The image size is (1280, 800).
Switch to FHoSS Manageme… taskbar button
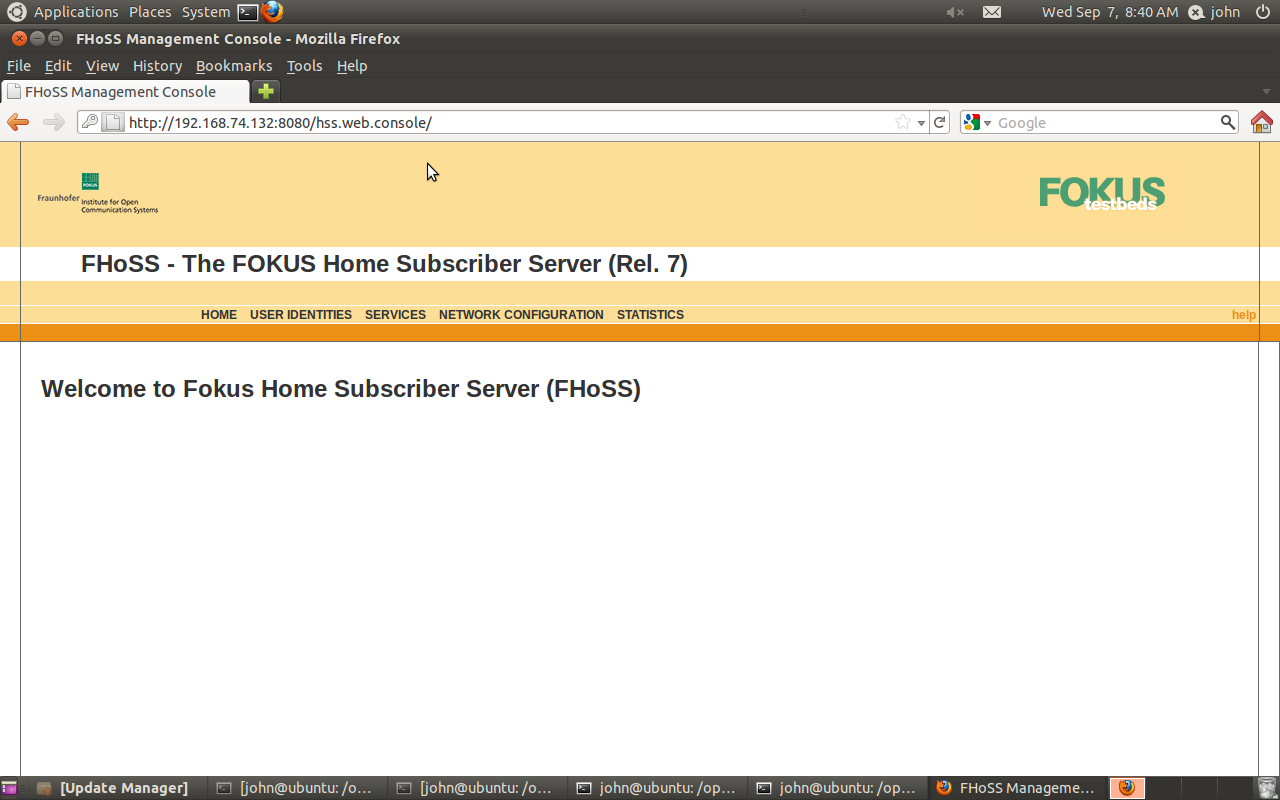[1018, 788]
